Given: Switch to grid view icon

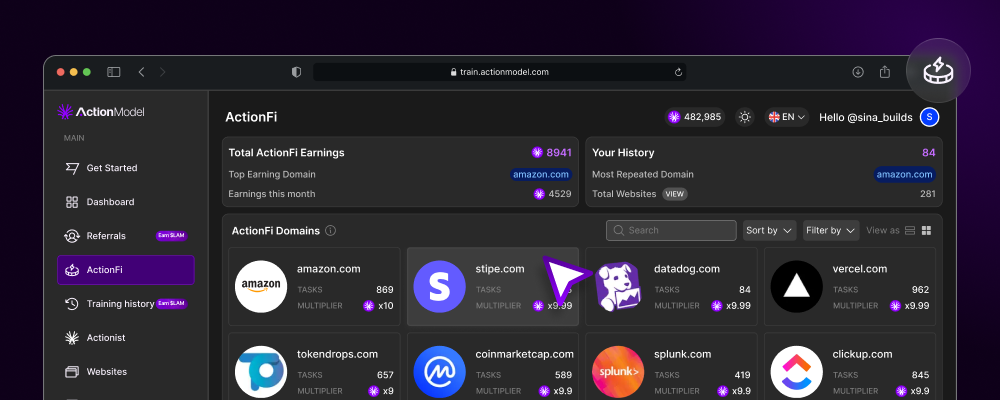Looking at the screenshot, I should pyautogui.click(x=927, y=230).
